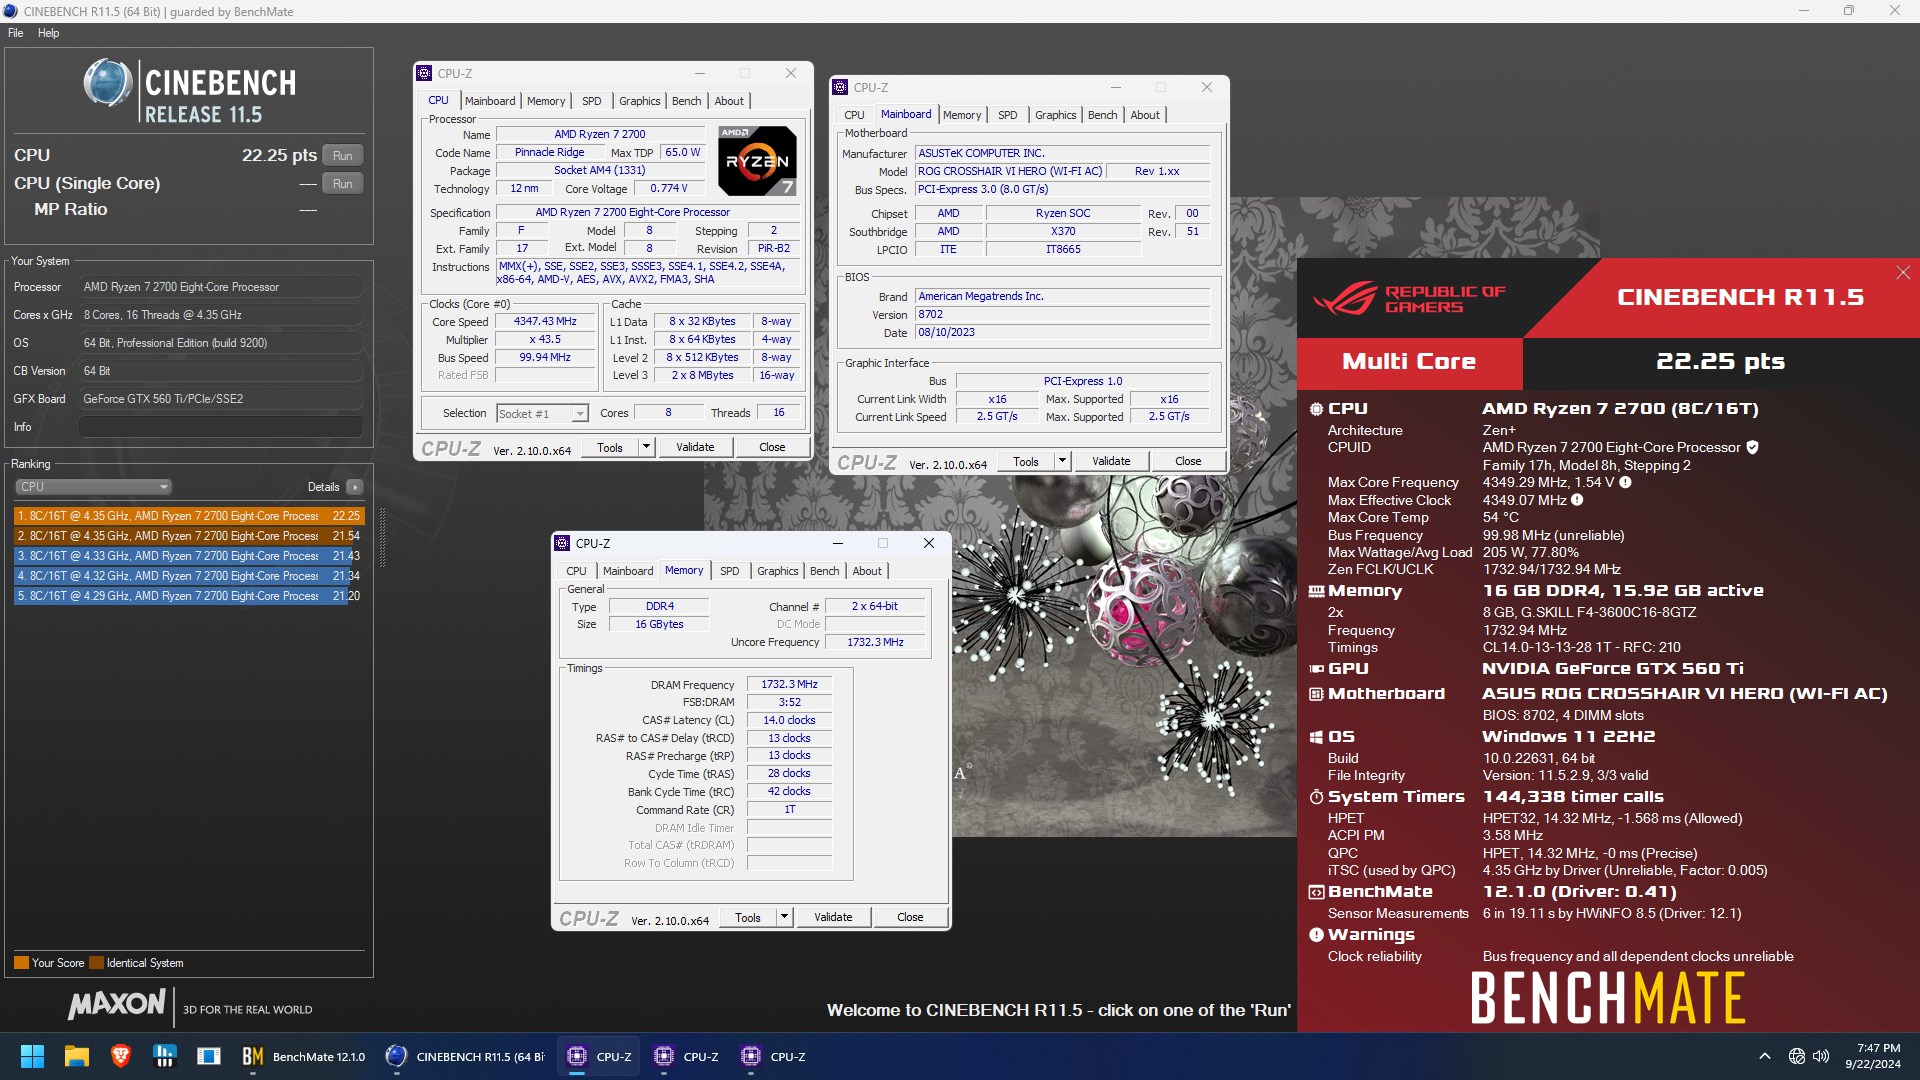This screenshot has height=1080, width=1920.
Task: Activate third CPU-Z taskbar item
Action: (x=774, y=1056)
